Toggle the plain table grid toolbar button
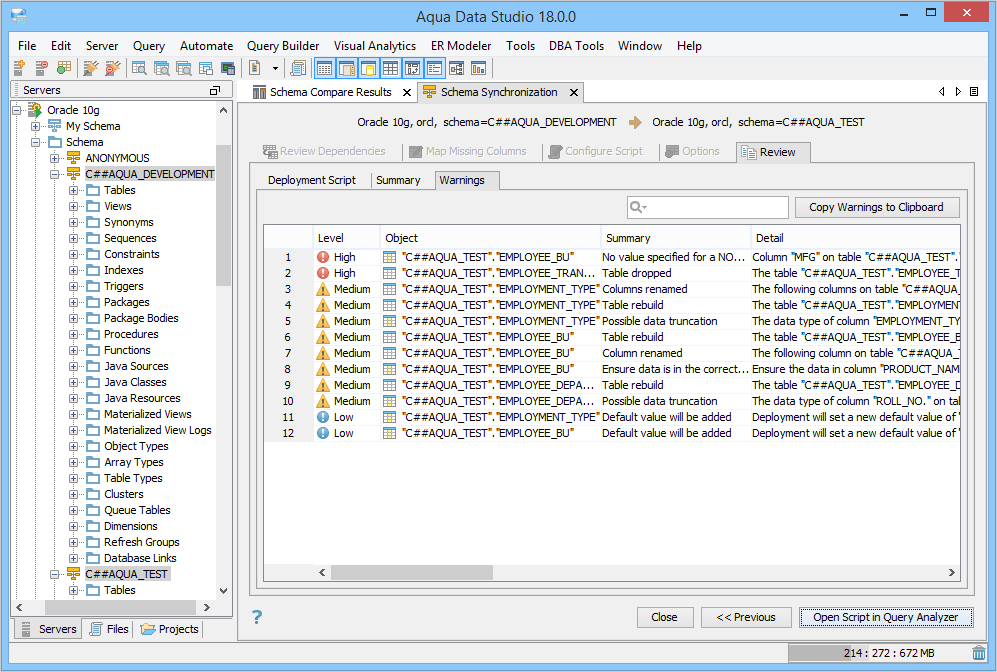 (390, 68)
